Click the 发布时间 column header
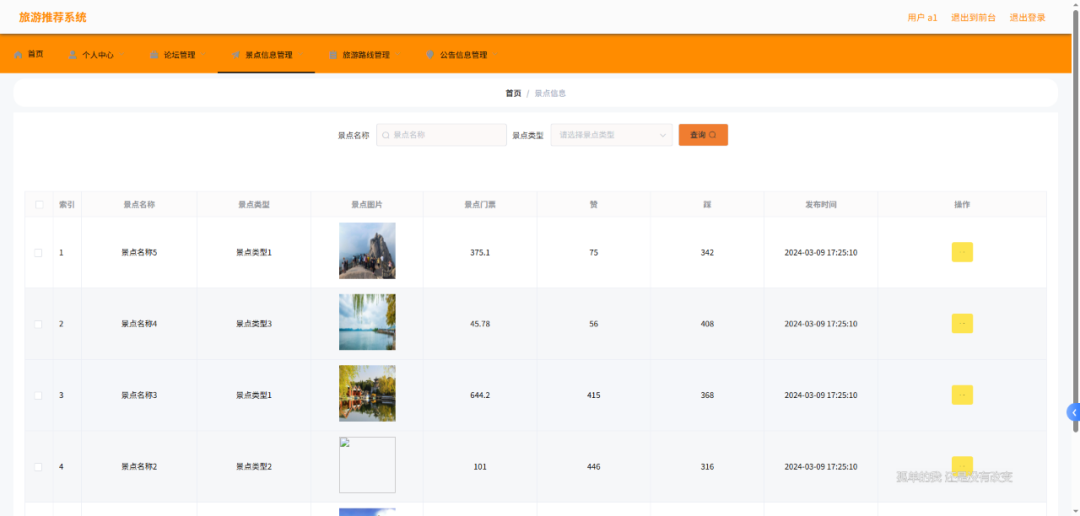Viewport: 1080px width, 516px height. [821, 205]
